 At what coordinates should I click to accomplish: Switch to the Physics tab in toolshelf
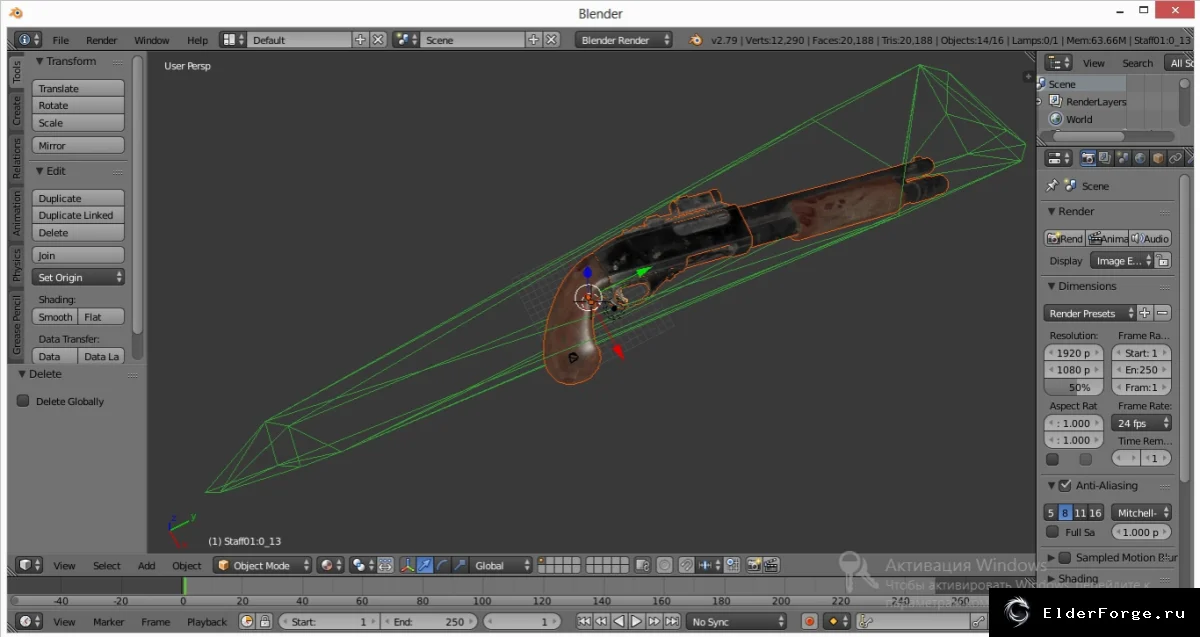16,264
